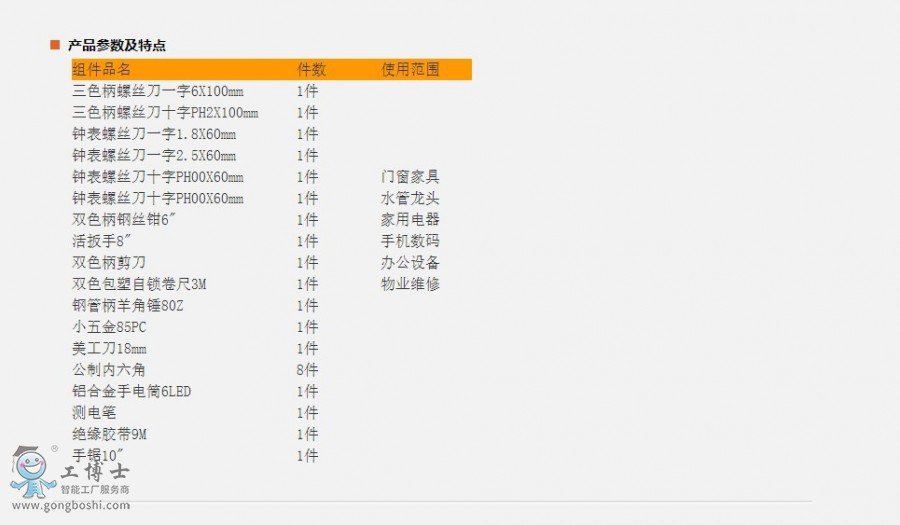Click the robot mascot logo
Screen dimensions: 900x525
pyautogui.click(x=33, y=472)
